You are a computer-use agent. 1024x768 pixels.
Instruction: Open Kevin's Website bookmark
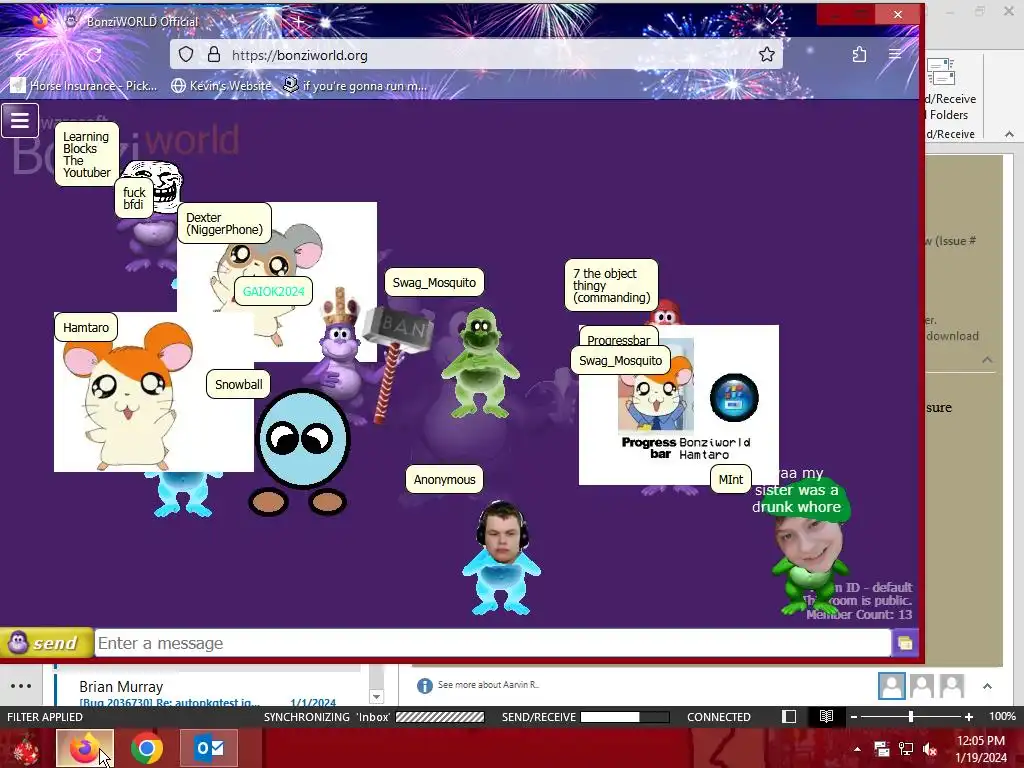pos(221,86)
